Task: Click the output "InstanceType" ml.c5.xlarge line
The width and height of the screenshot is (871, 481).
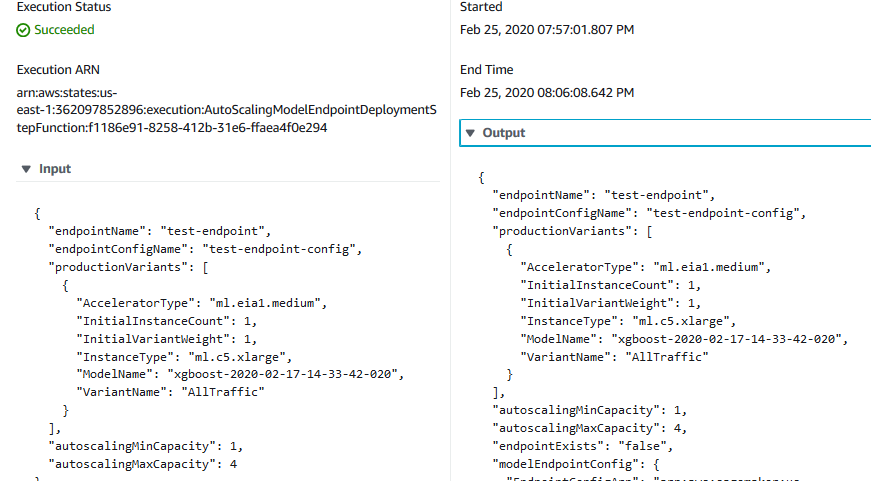Action: coord(628,321)
